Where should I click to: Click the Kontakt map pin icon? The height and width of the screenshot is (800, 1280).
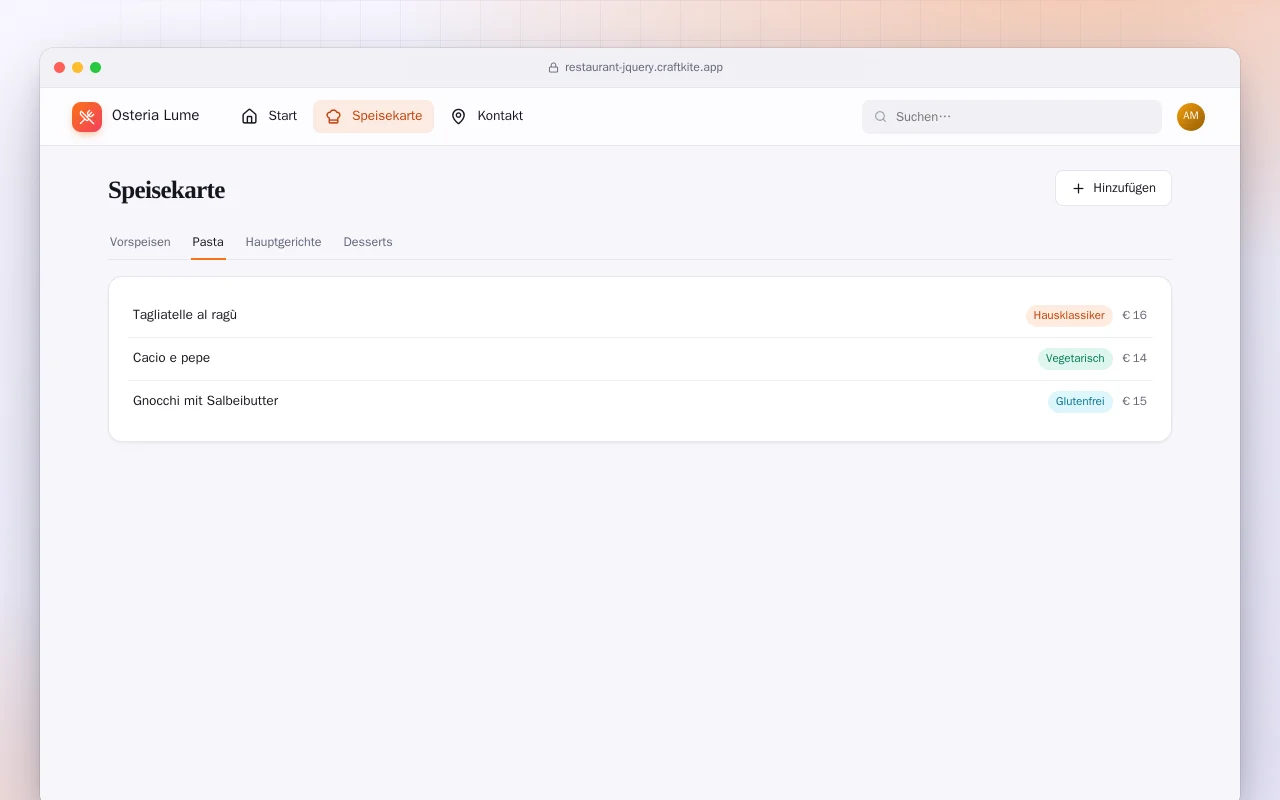tap(459, 116)
